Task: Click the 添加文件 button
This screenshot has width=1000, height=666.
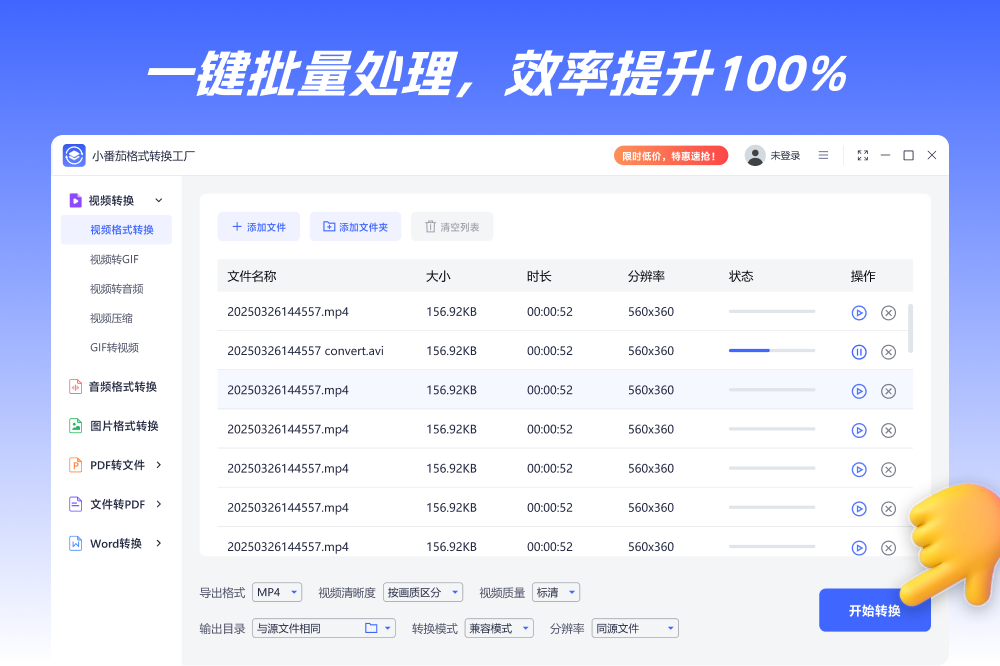Action: [x=259, y=227]
